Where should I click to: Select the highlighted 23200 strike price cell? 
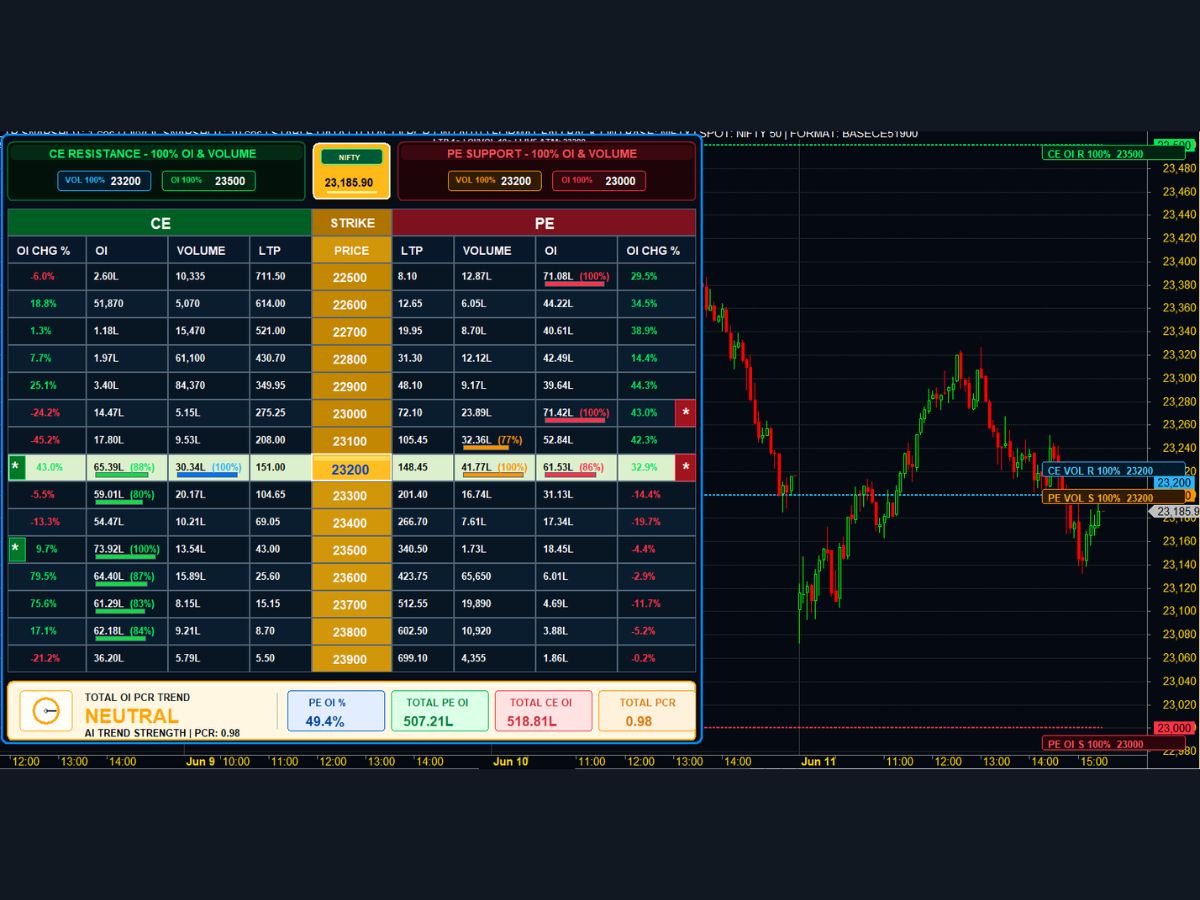(x=351, y=468)
